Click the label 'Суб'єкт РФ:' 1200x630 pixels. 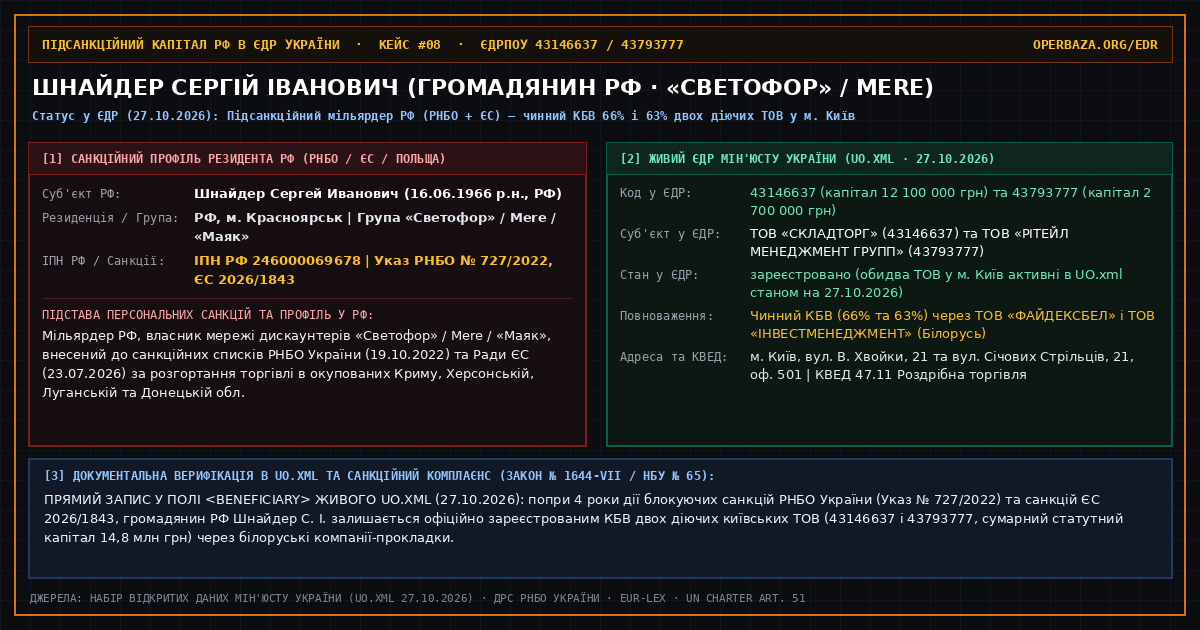(x=82, y=194)
